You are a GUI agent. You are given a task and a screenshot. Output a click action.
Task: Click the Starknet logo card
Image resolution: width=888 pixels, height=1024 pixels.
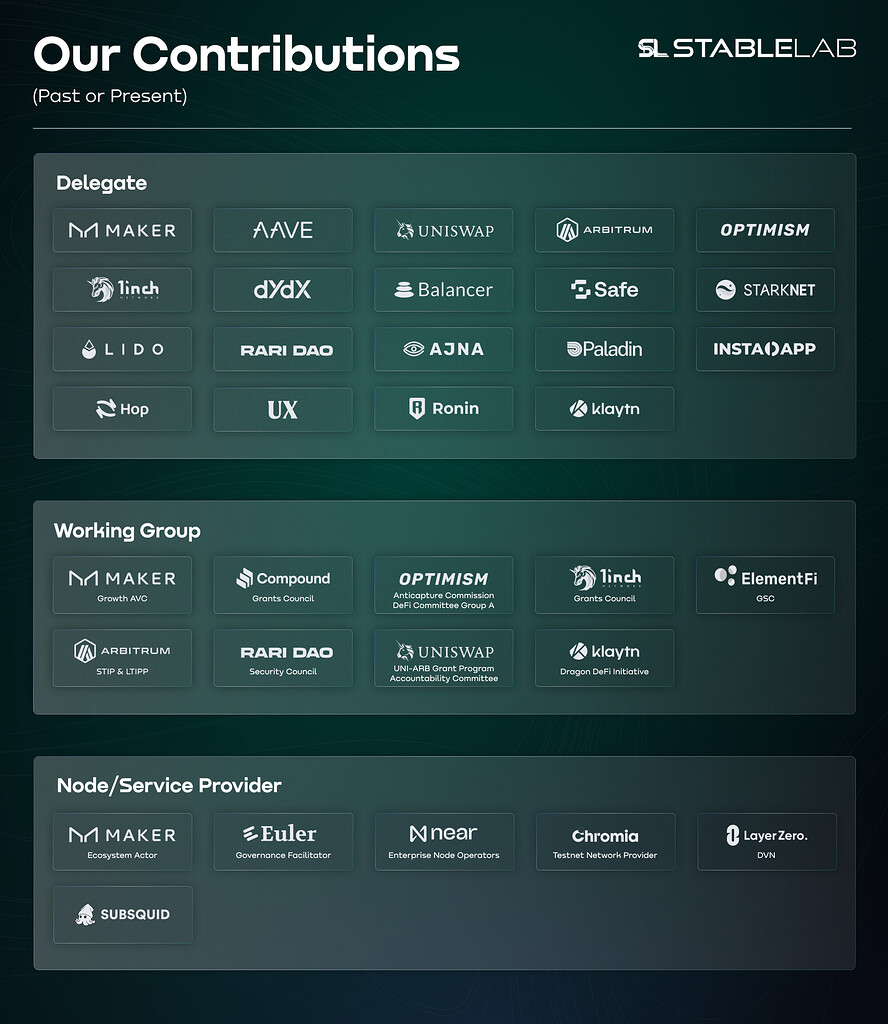point(765,290)
